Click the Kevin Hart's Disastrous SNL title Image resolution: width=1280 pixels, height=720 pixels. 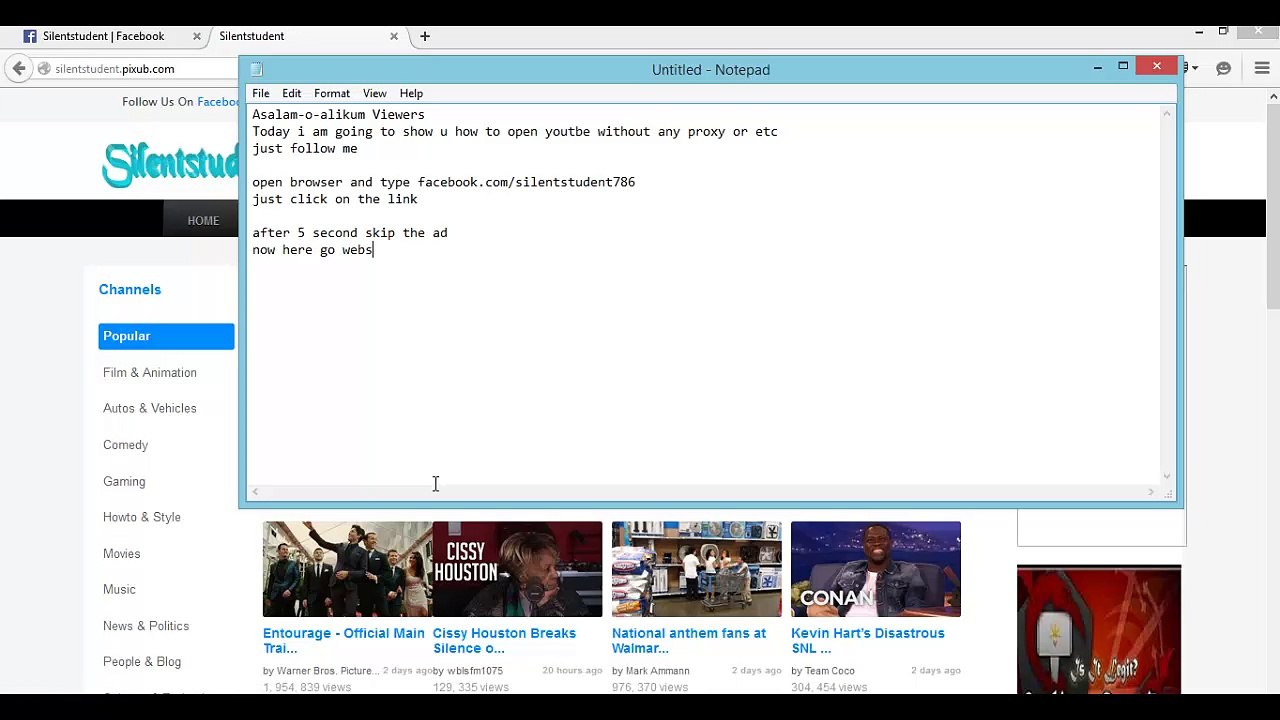pyautogui.click(x=867, y=640)
